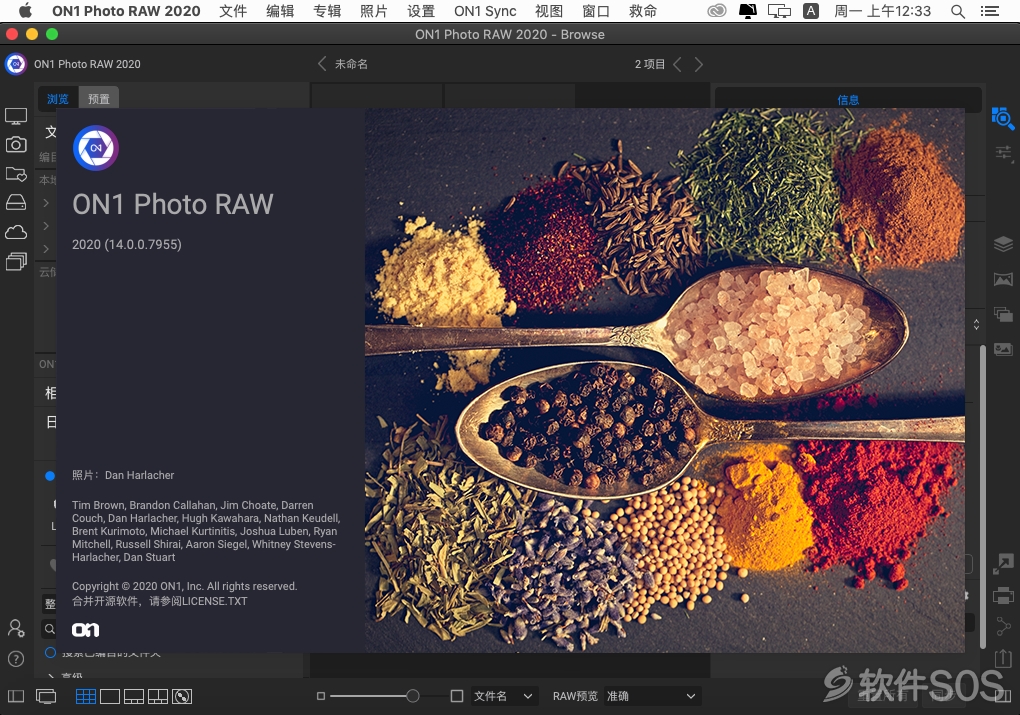Toggle the left panel visibility icon

click(16, 696)
